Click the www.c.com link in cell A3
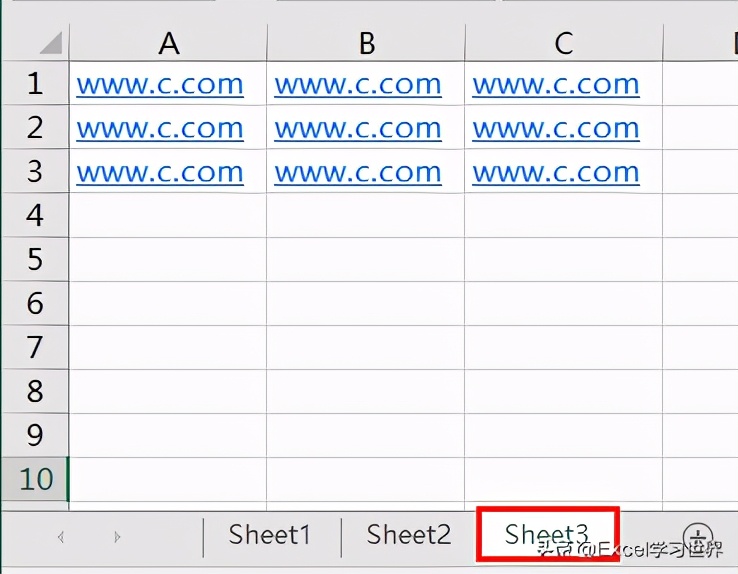The height and width of the screenshot is (574, 738). tap(160, 173)
